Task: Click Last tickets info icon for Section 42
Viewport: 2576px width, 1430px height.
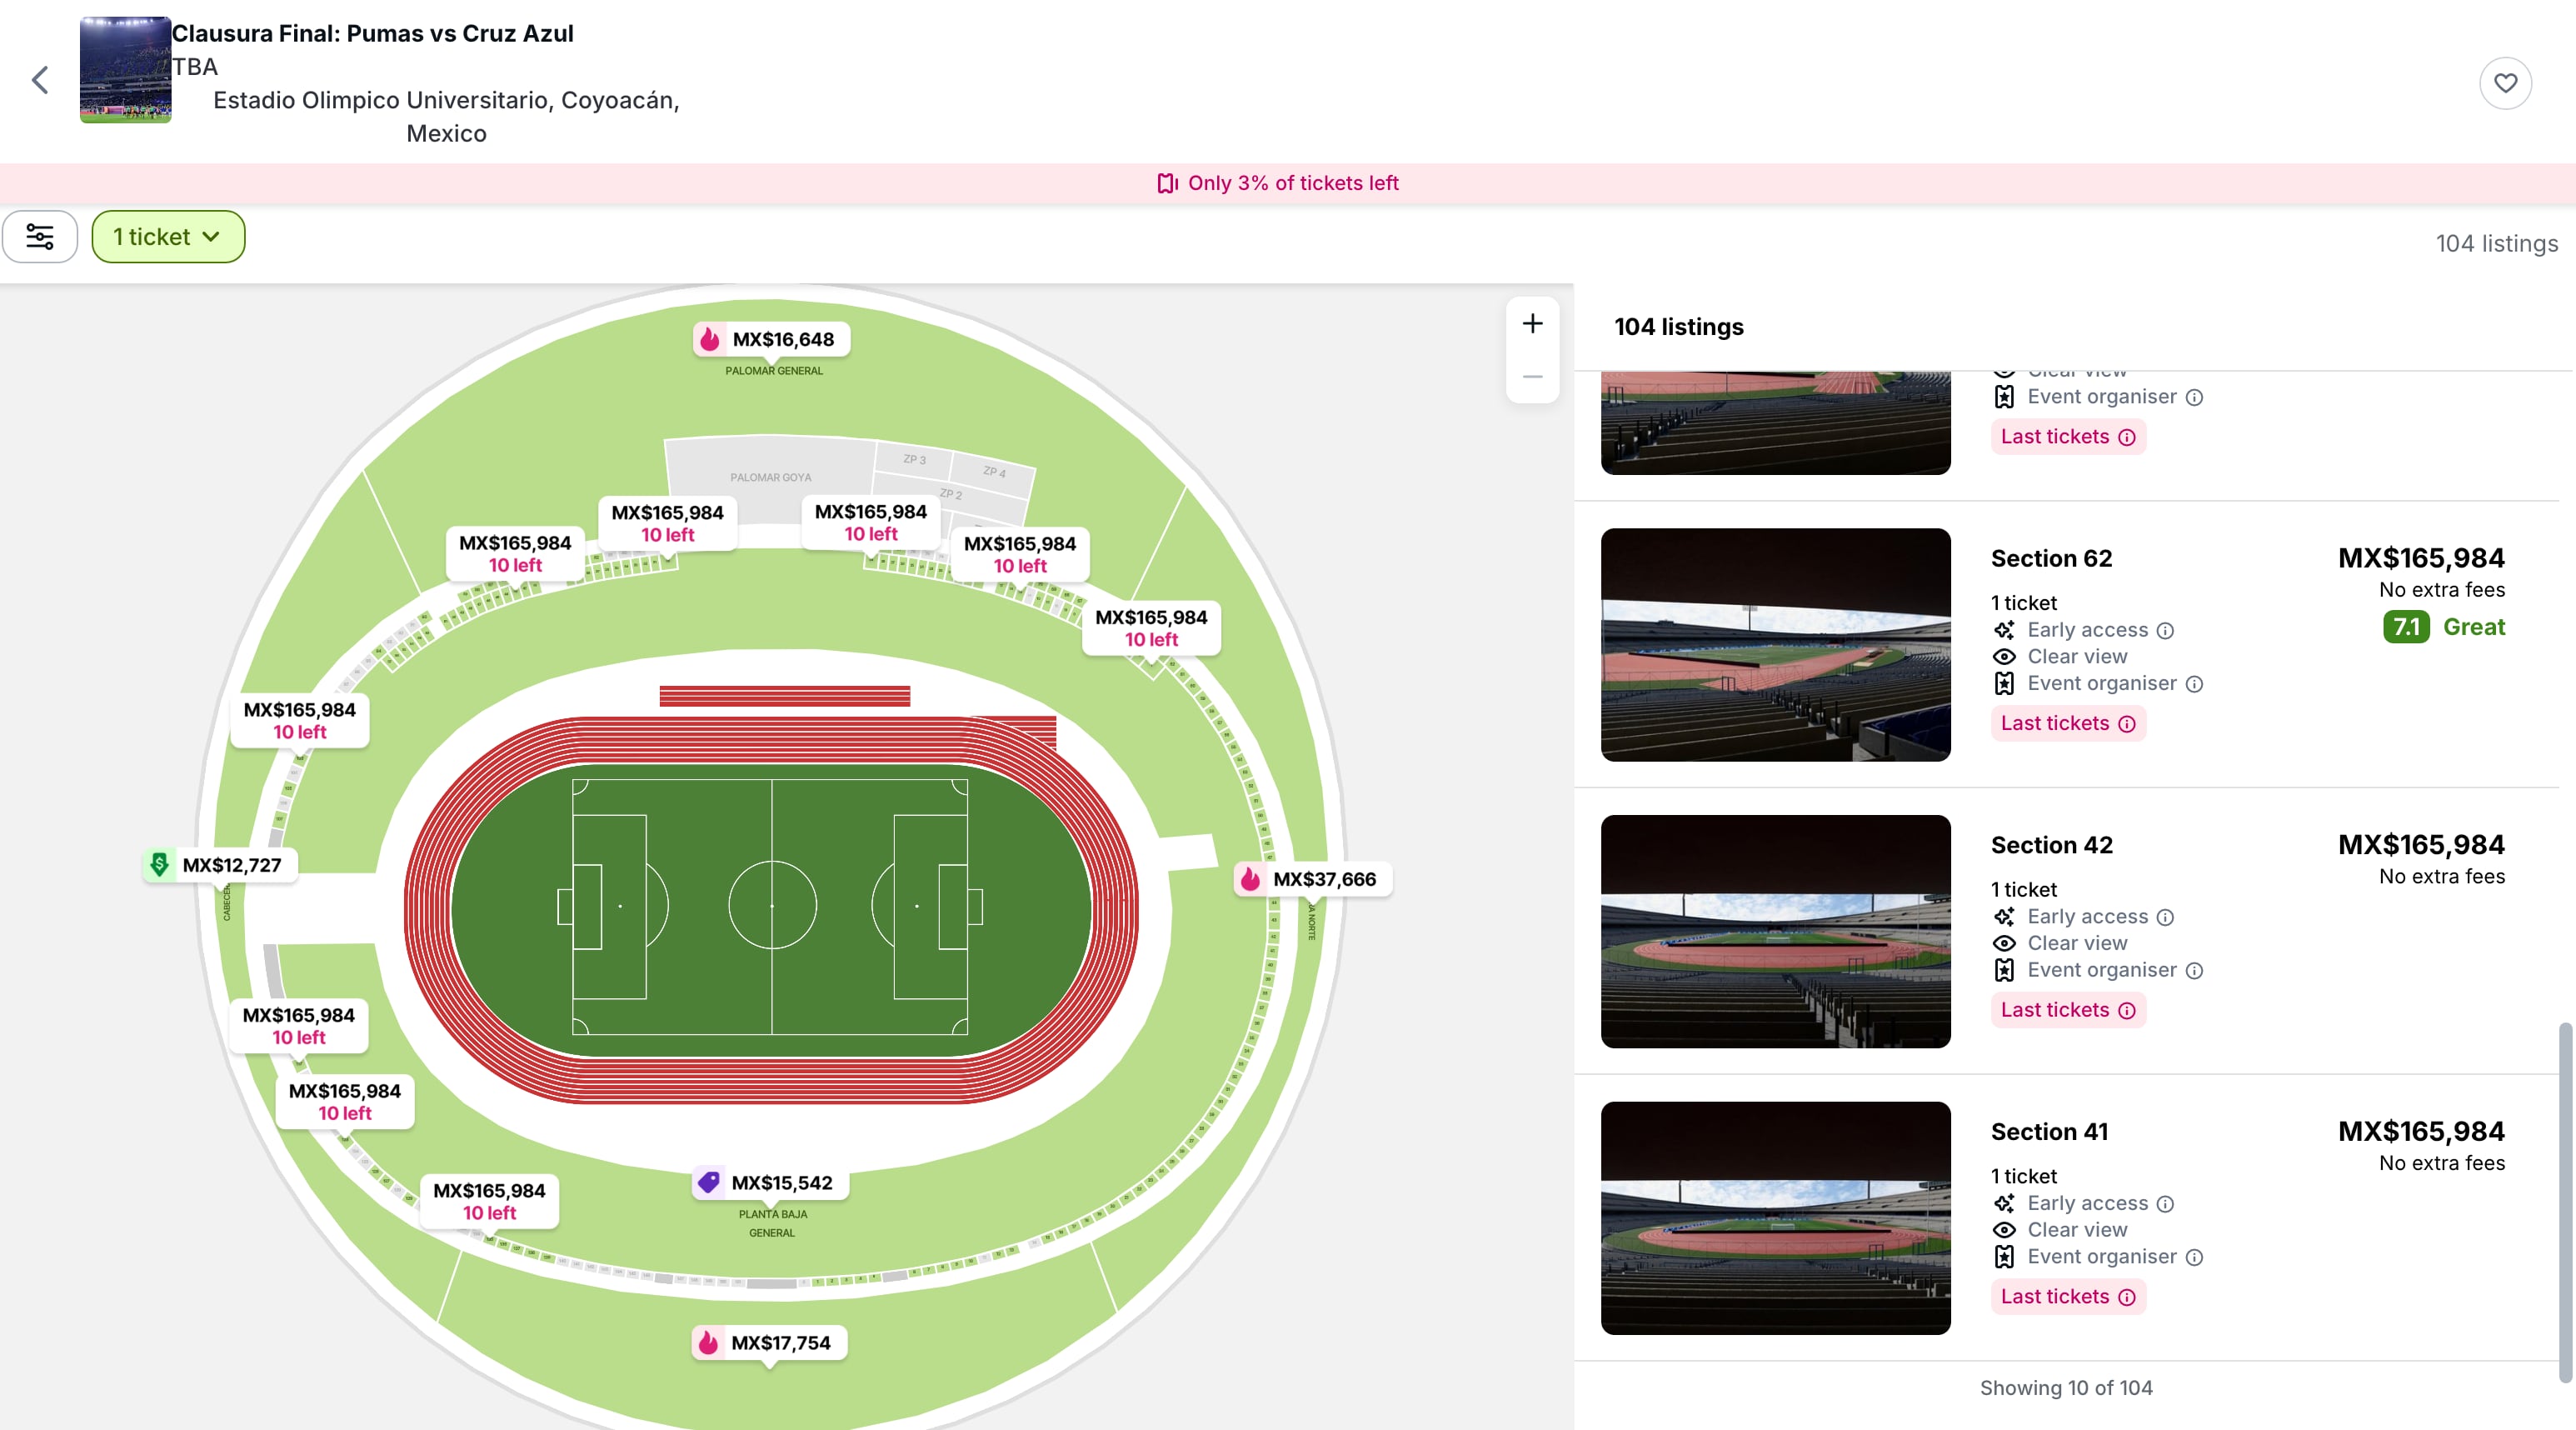Action: [x=2127, y=1011]
